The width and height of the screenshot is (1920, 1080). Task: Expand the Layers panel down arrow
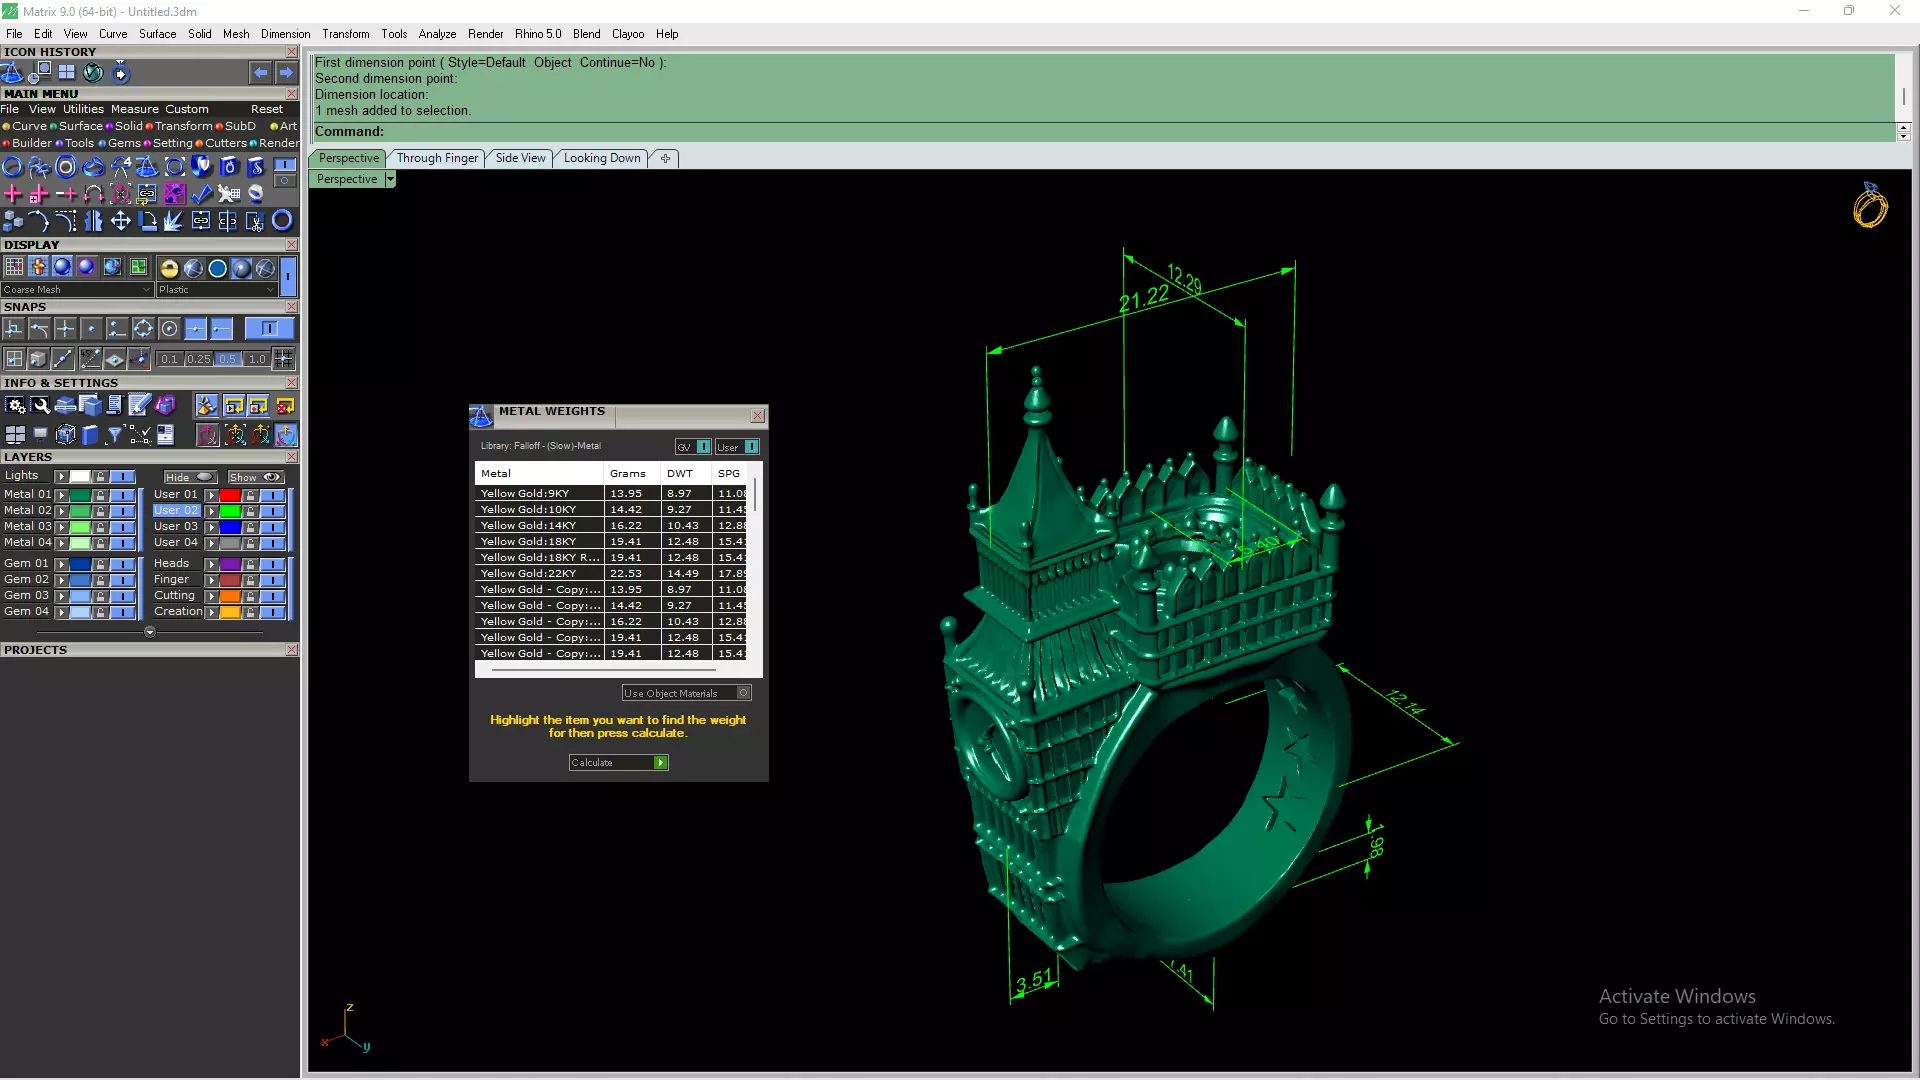(x=150, y=632)
